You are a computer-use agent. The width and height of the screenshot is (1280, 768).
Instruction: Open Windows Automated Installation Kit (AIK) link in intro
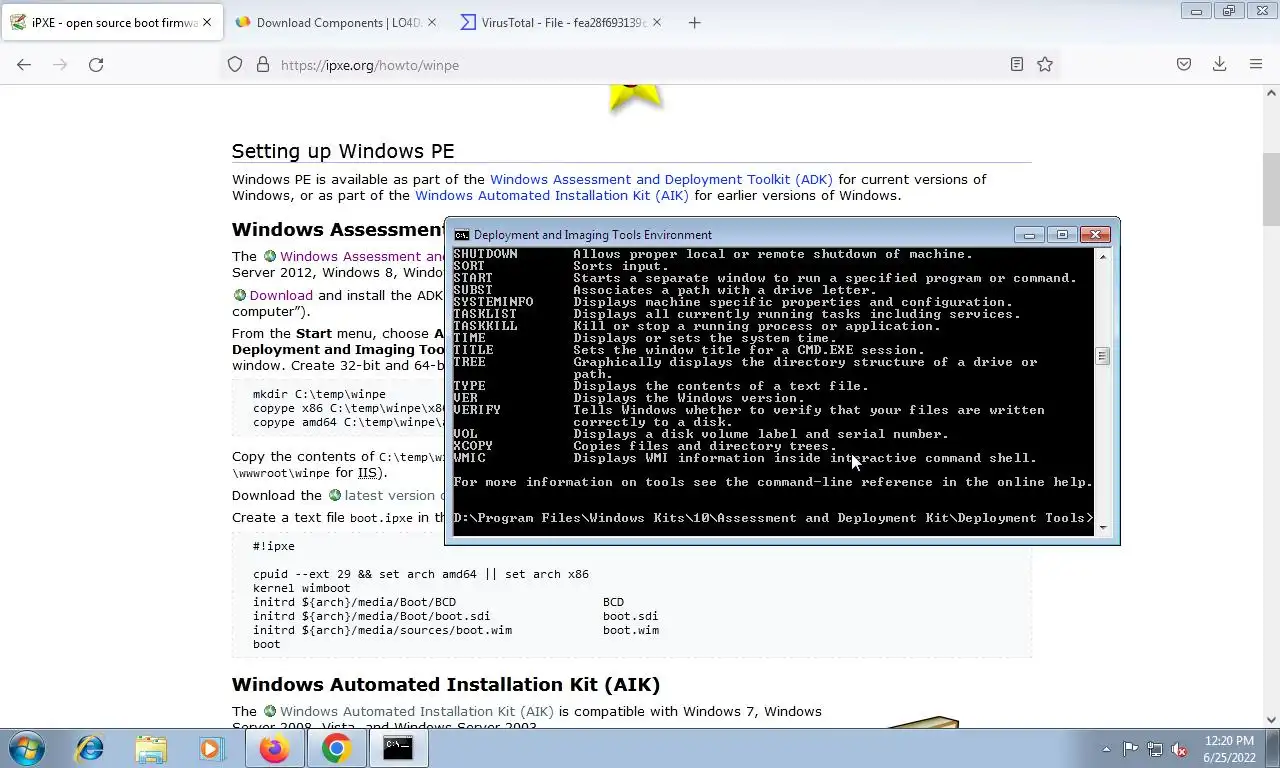[x=552, y=196]
